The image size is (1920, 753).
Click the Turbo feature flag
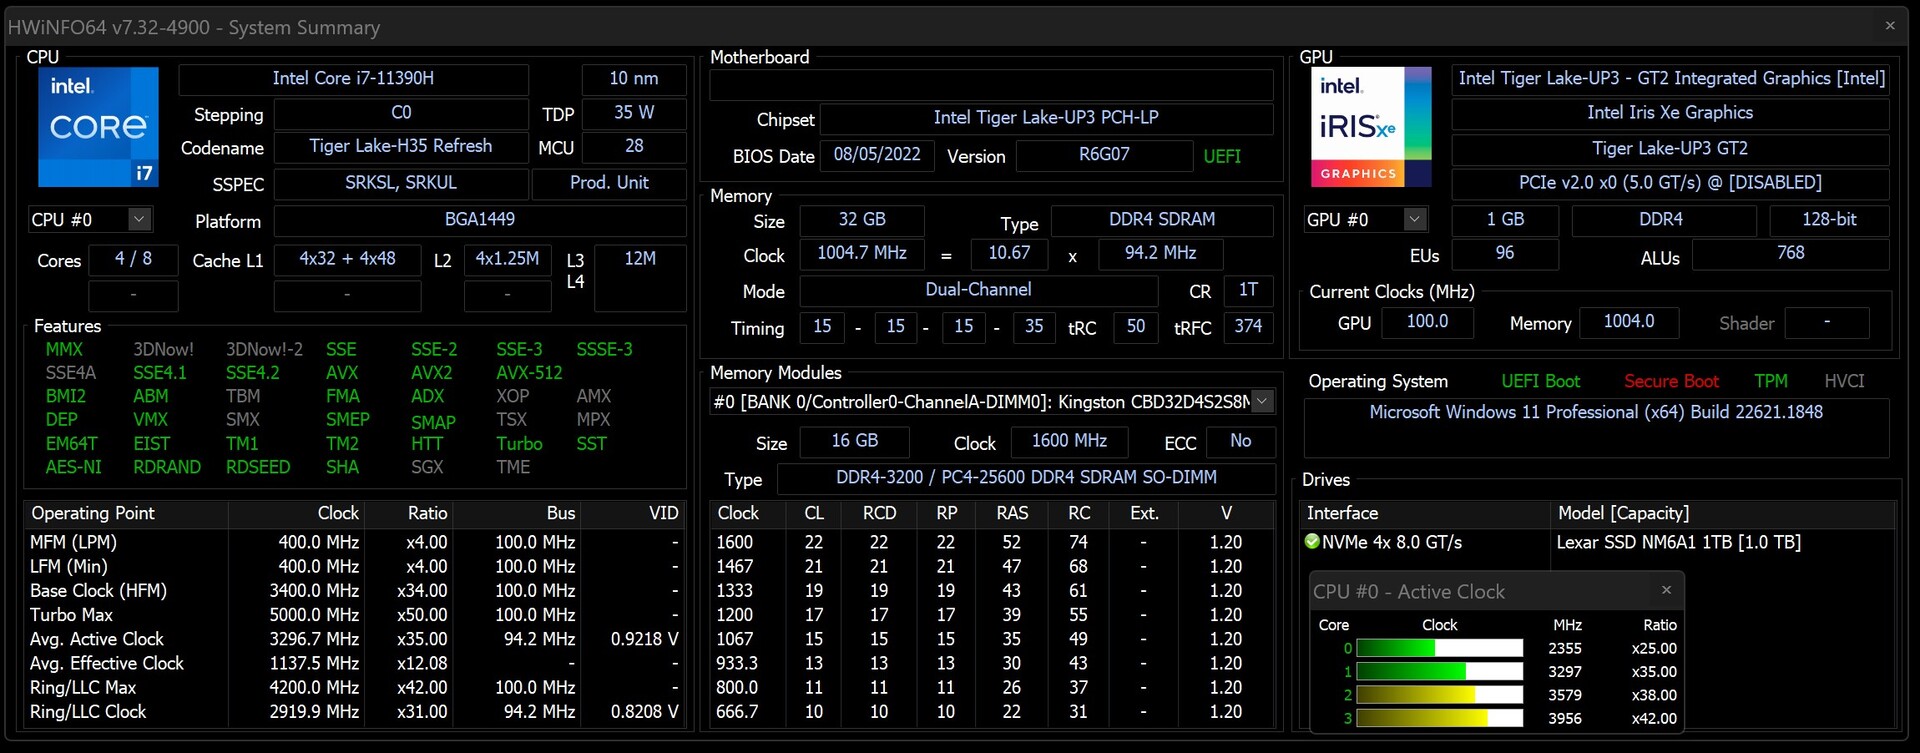(x=519, y=444)
